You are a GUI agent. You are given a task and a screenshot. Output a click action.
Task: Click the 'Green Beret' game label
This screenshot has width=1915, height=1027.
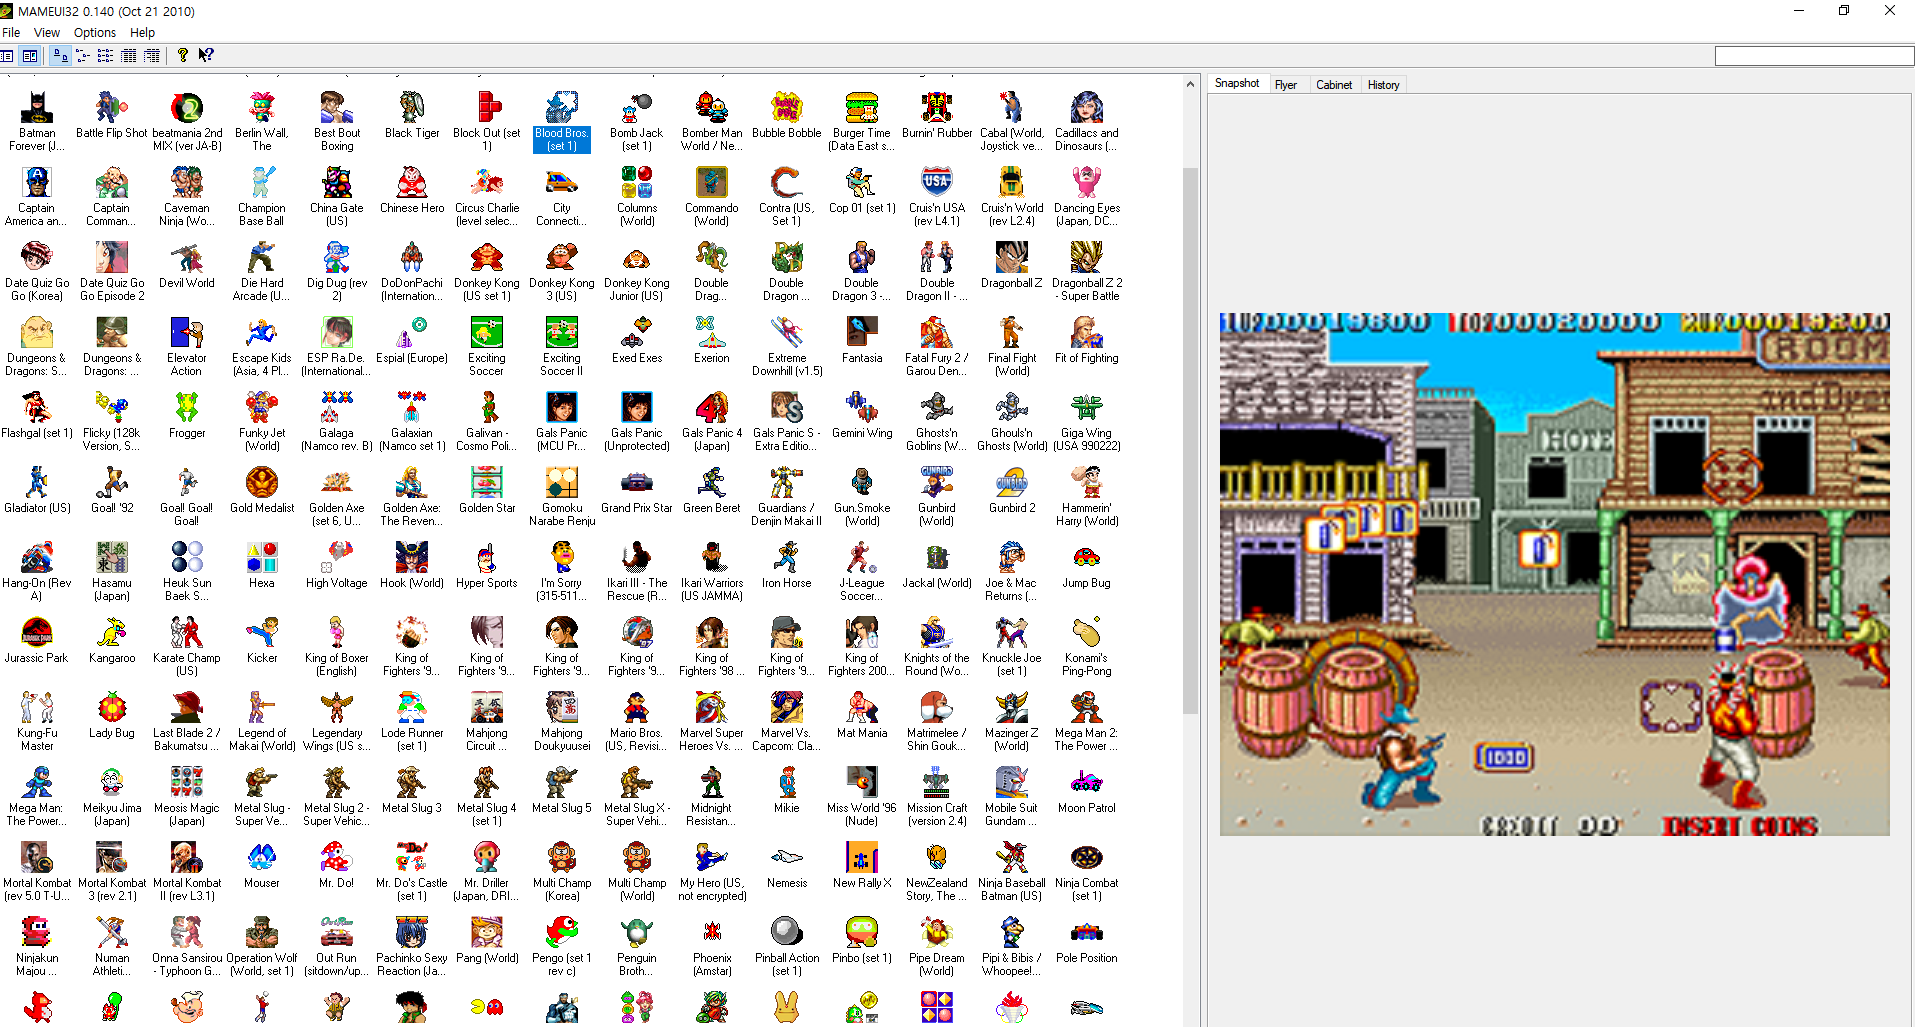pyautogui.click(x=712, y=508)
